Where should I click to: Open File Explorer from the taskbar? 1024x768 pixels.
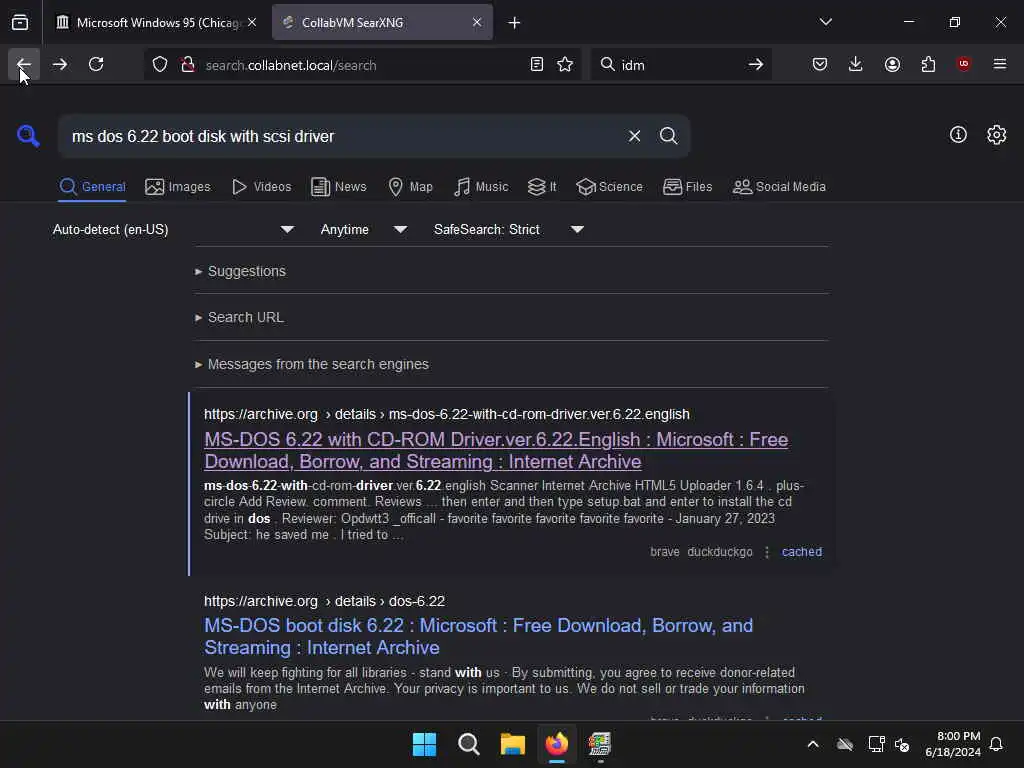tap(513, 744)
